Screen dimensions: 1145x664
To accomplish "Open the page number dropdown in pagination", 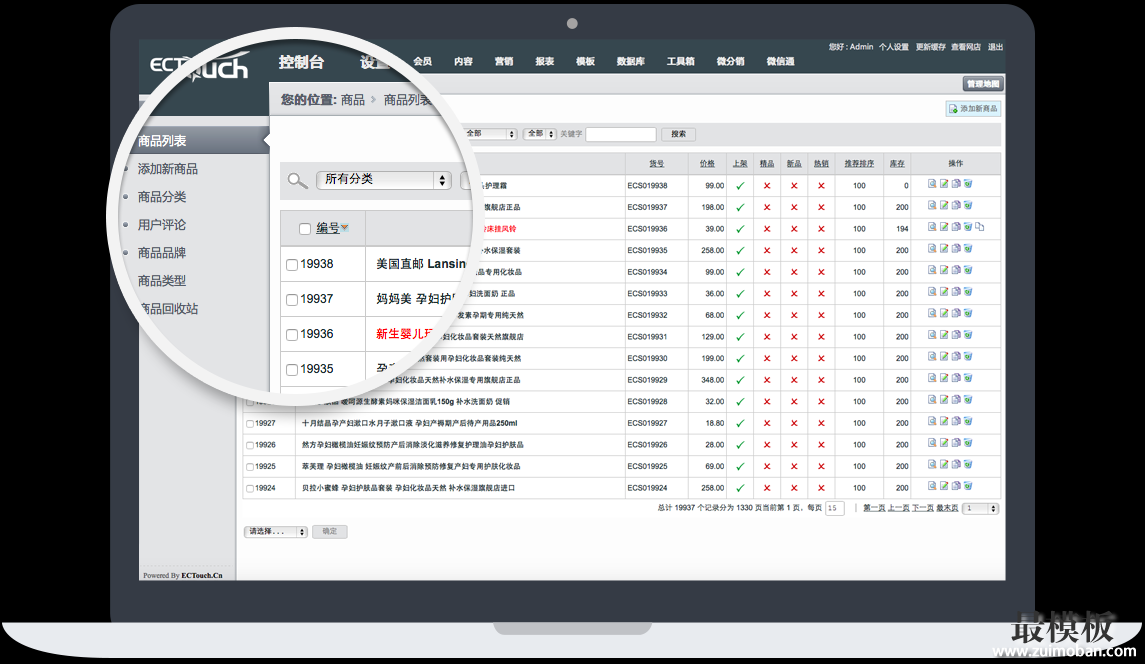I will pyautogui.click(x=980, y=508).
